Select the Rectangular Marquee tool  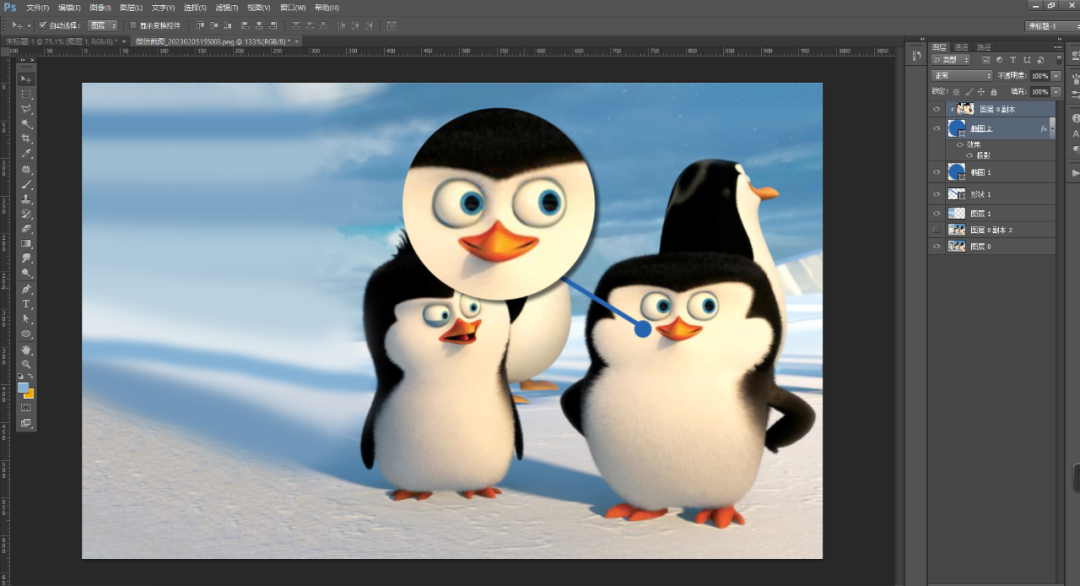(26, 94)
